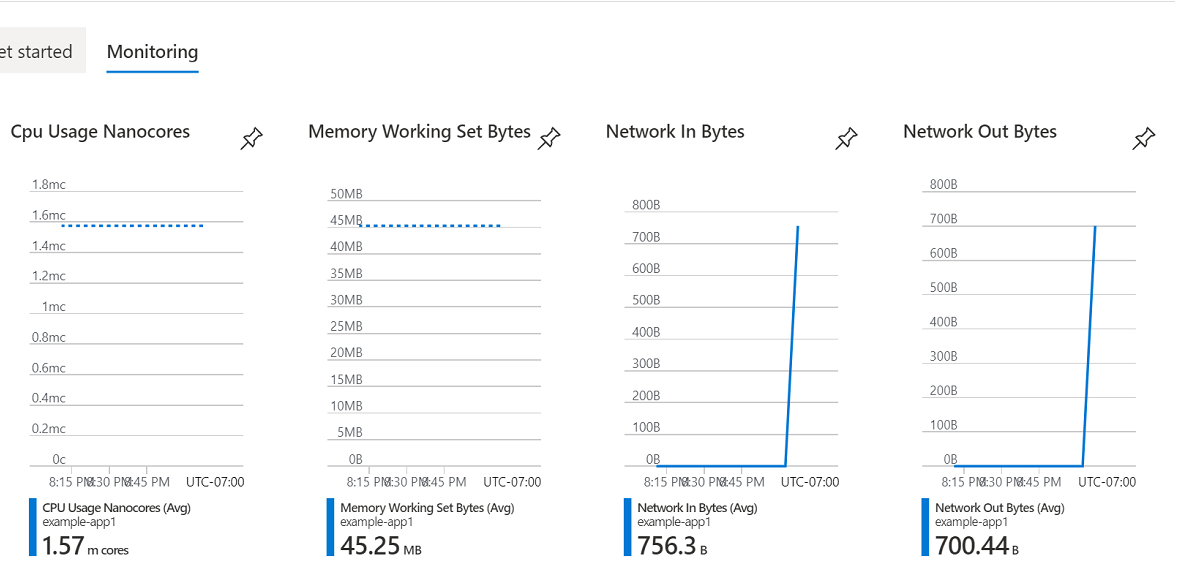Click the UTC-07:00 label on the CPU chart
The height and width of the screenshot is (583, 1185).
click(x=214, y=481)
